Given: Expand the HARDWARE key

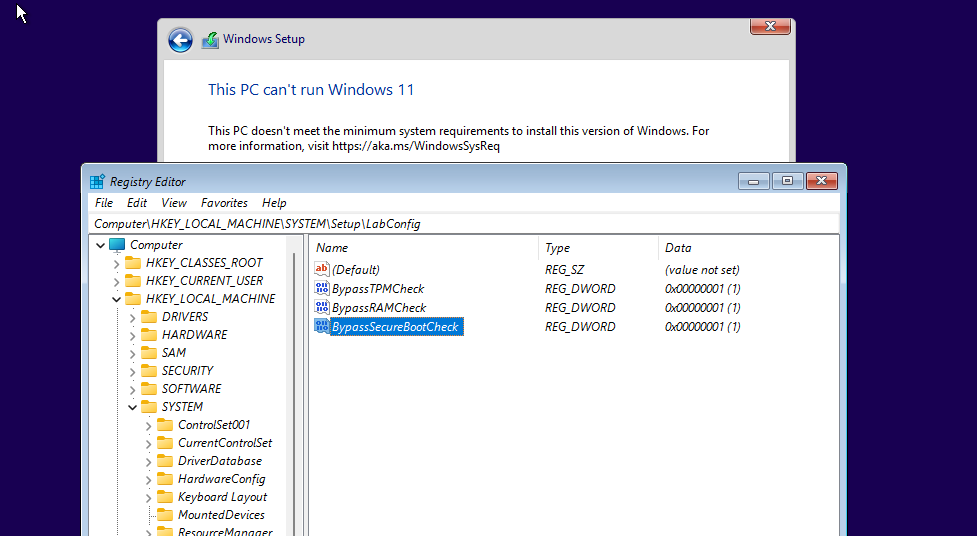Looking at the screenshot, I should (x=132, y=336).
